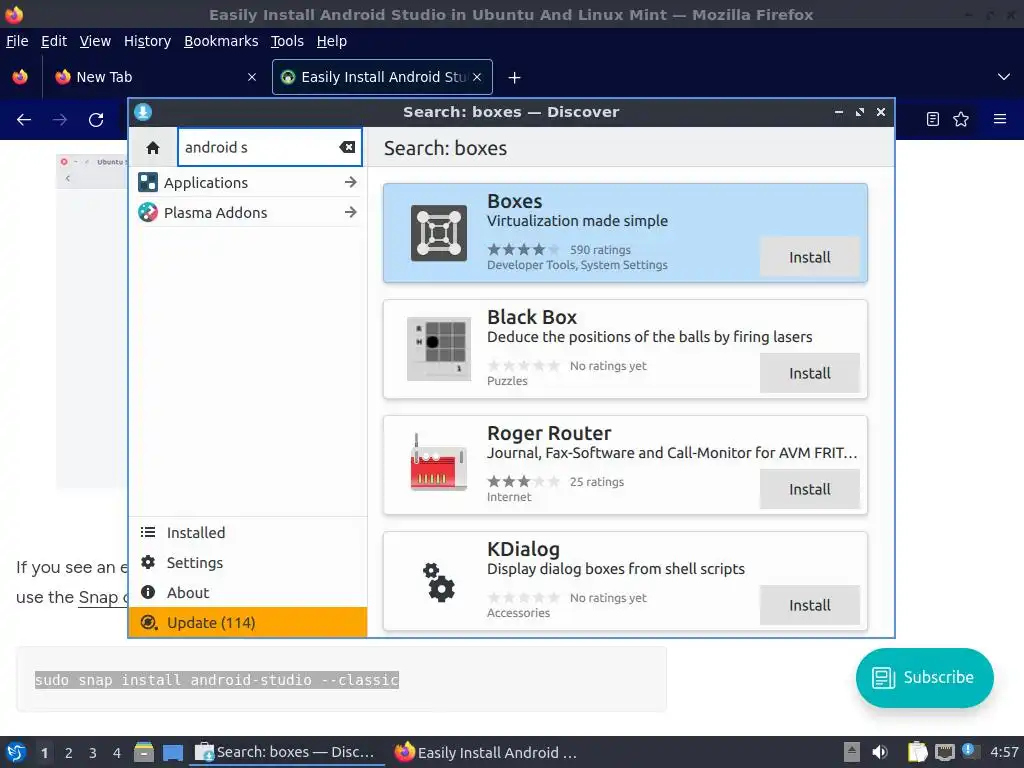Click the Settings gear icon in Discover

(148, 562)
